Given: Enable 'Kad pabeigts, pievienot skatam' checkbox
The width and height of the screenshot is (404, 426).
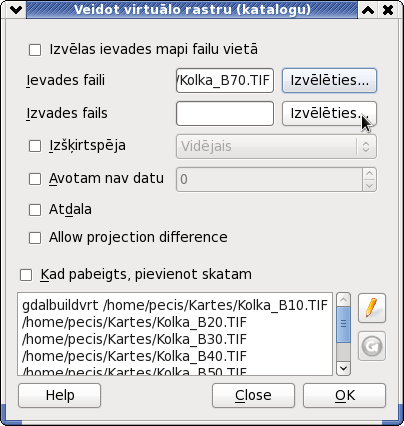Looking at the screenshot, I should coord(26,275).
